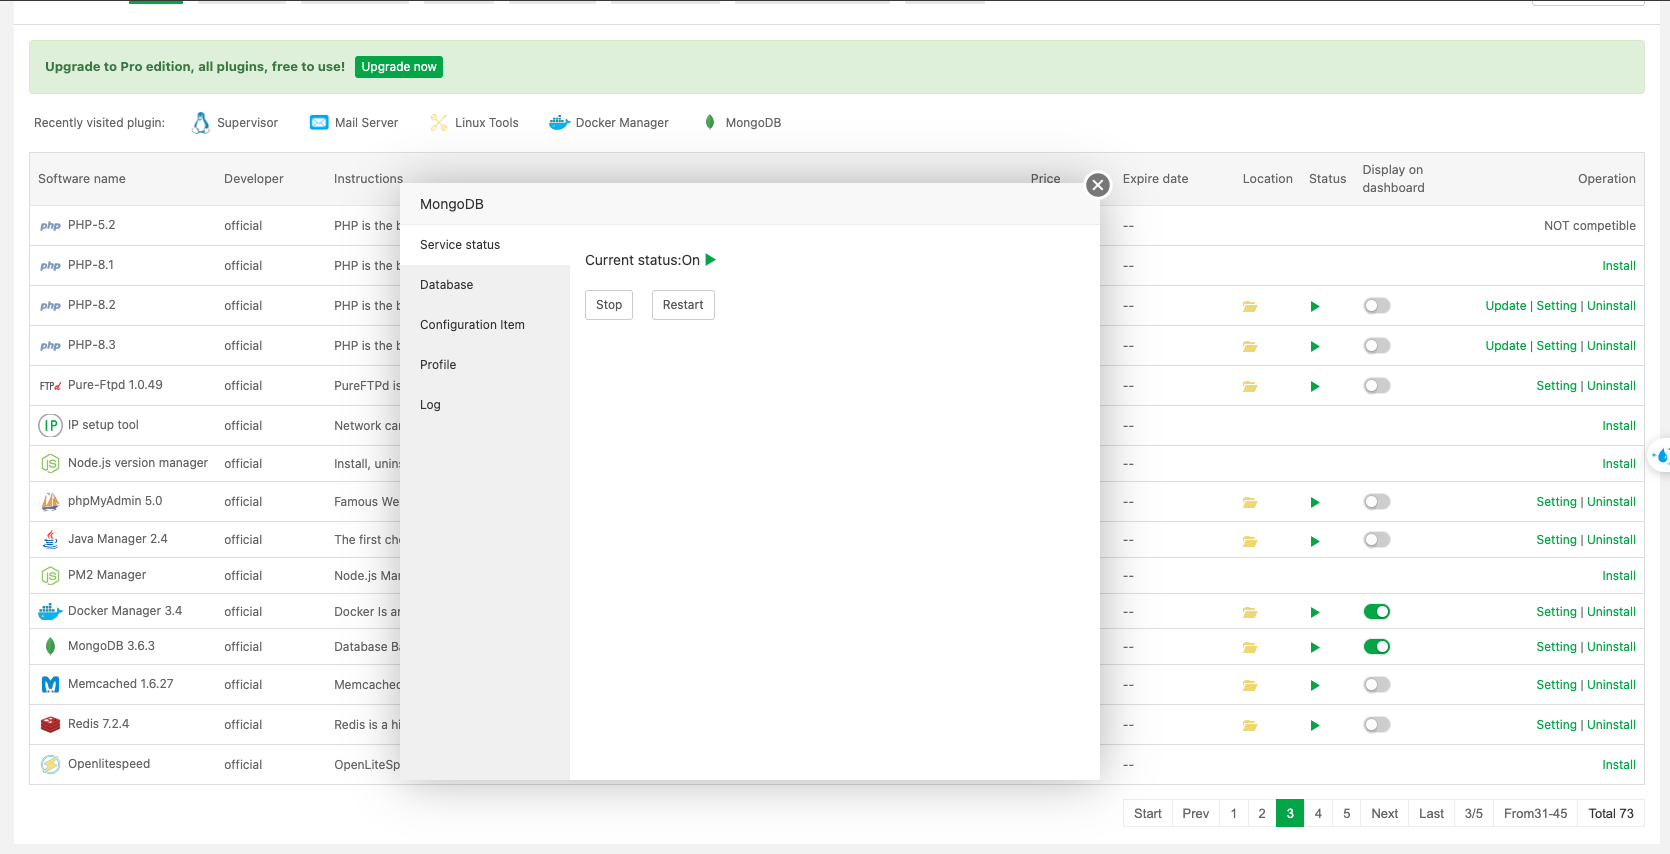Go to Prev page
The height and width of the screenshot is (854, 1670).
click(x=1195, y=814)
